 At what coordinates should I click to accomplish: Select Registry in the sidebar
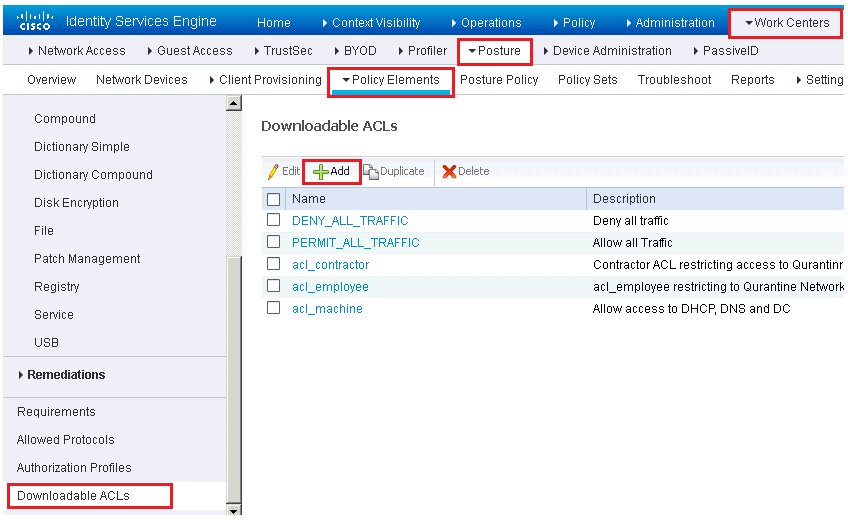57,287
